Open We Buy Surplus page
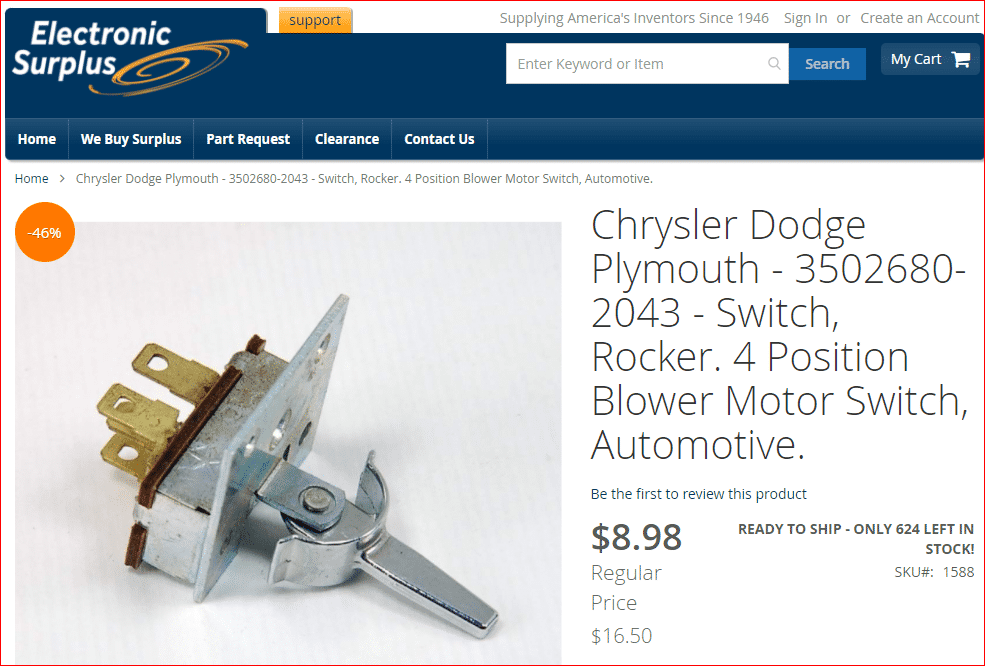The width and height of the screenshot is (985, 666). pos(131,139)
